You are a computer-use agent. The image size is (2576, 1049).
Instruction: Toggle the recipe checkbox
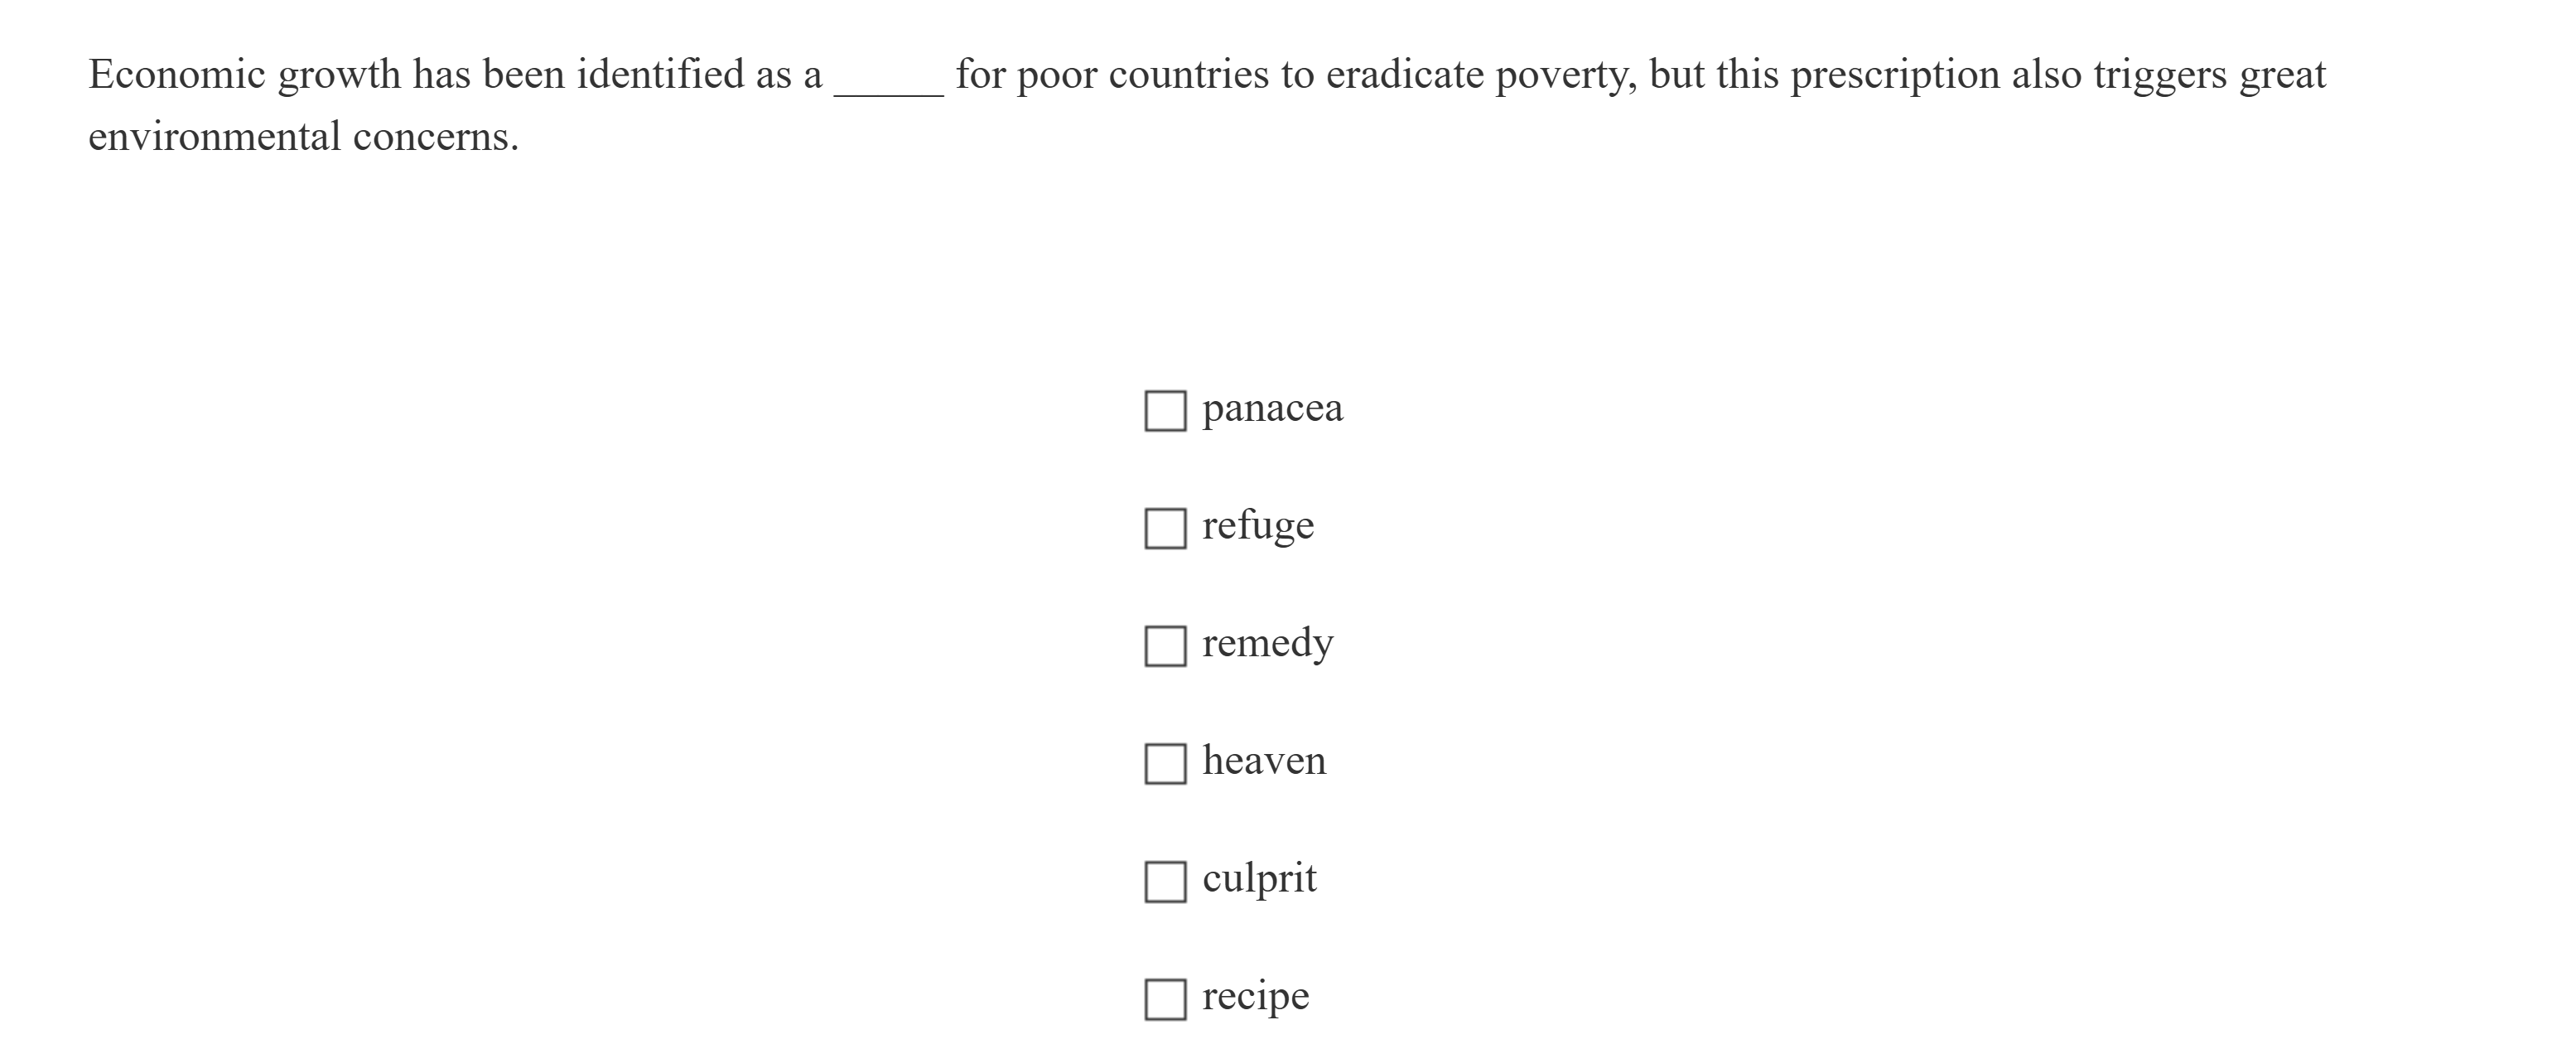pos(1165,999)
